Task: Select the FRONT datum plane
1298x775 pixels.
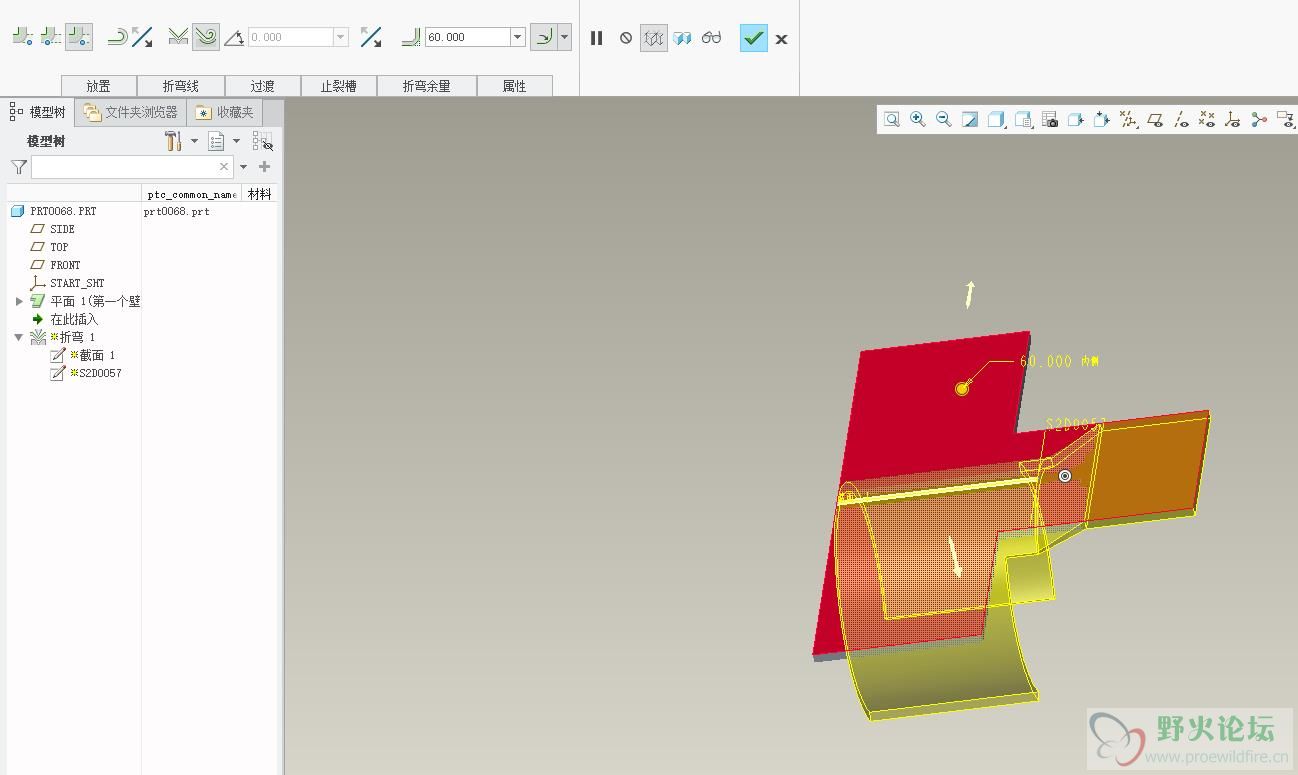Action: coord(65,265)
